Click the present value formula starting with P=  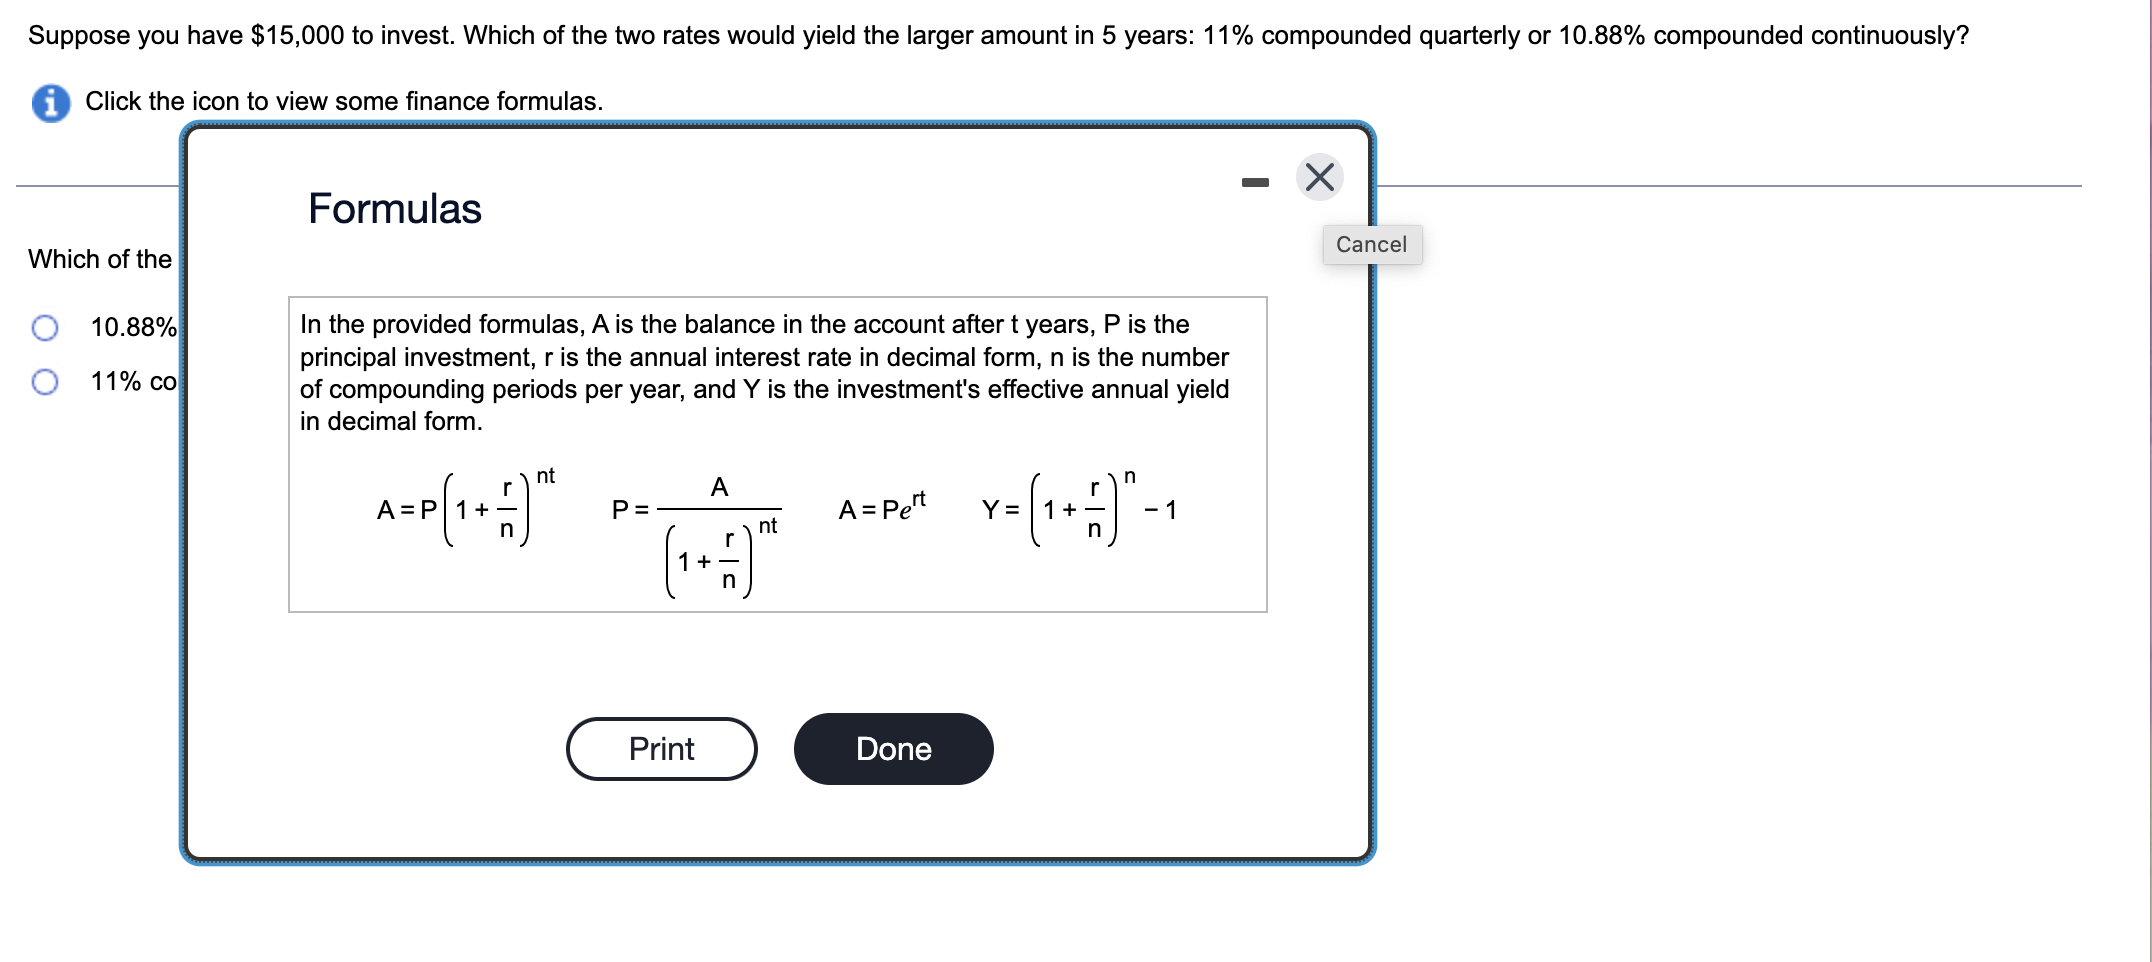click(x=696, y=535)
